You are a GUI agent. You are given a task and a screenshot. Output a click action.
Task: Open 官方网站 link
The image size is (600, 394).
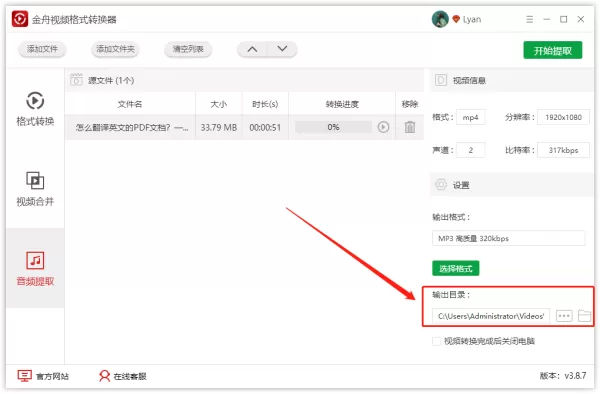43,376
